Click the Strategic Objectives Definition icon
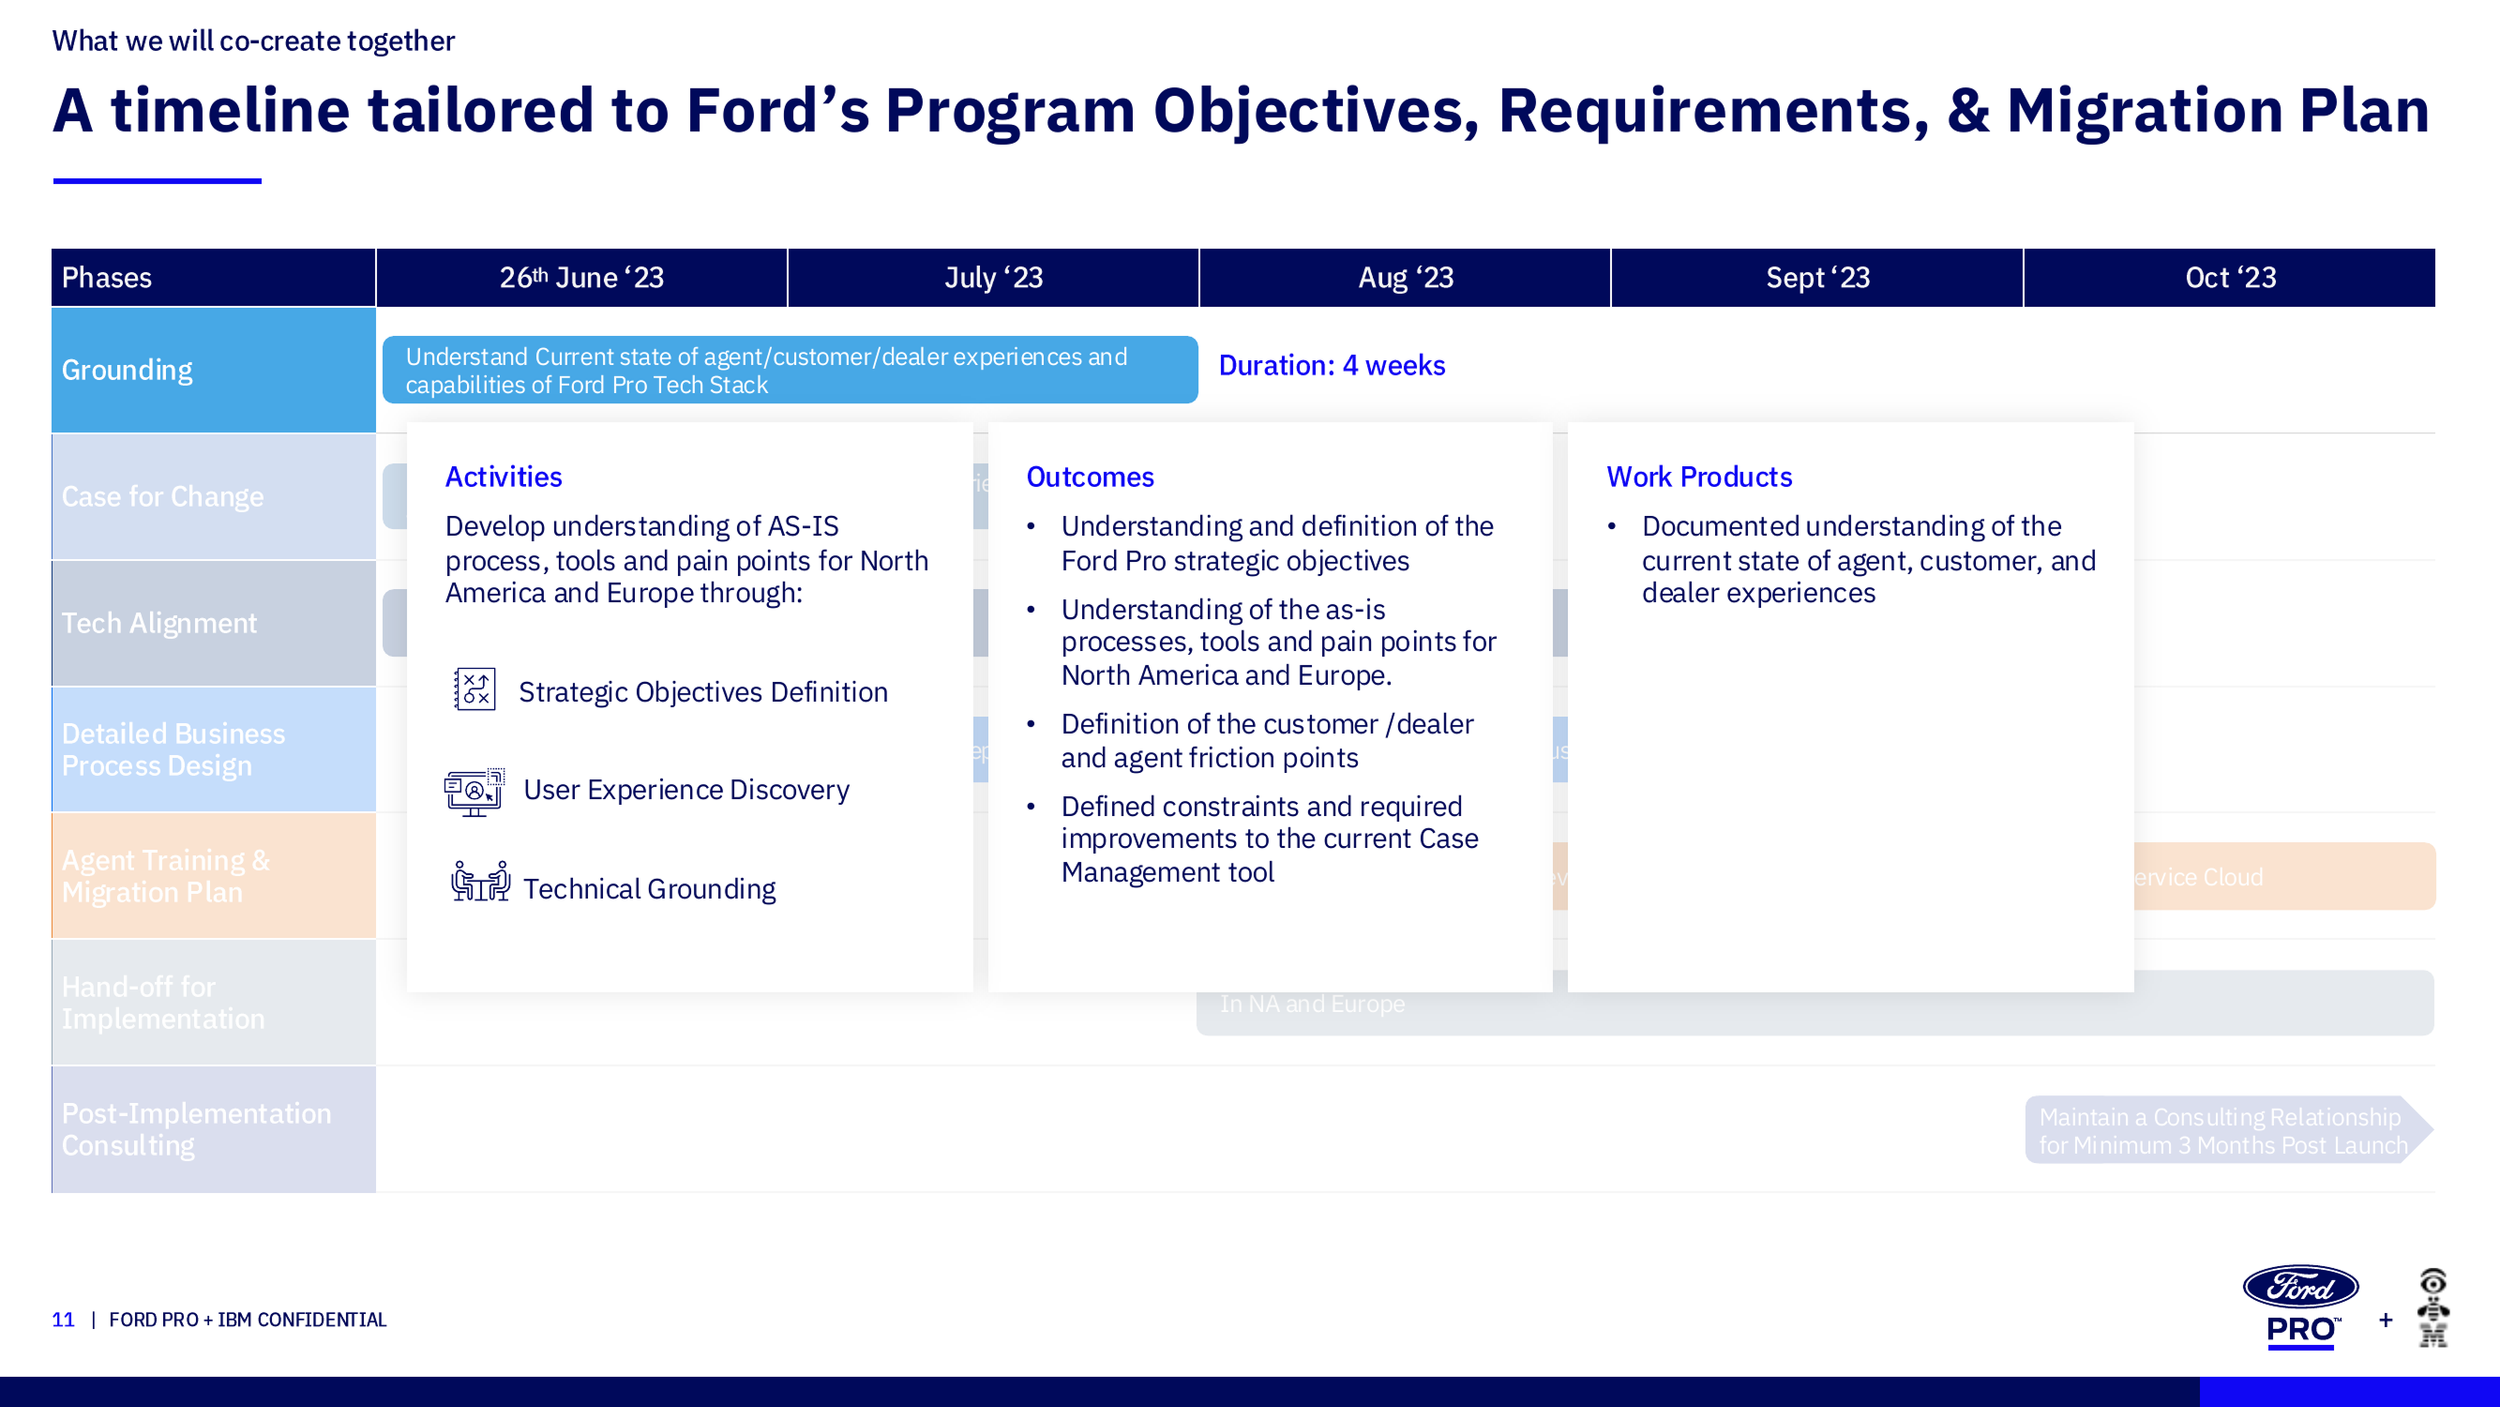 click(x=474, y=690)
